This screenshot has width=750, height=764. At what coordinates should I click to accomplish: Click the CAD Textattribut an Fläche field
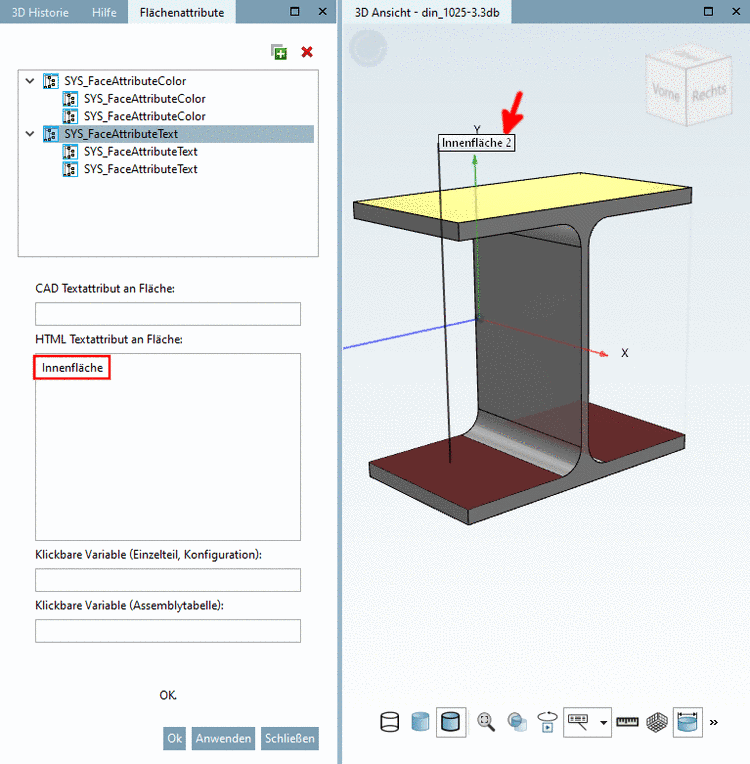(168, 314)
